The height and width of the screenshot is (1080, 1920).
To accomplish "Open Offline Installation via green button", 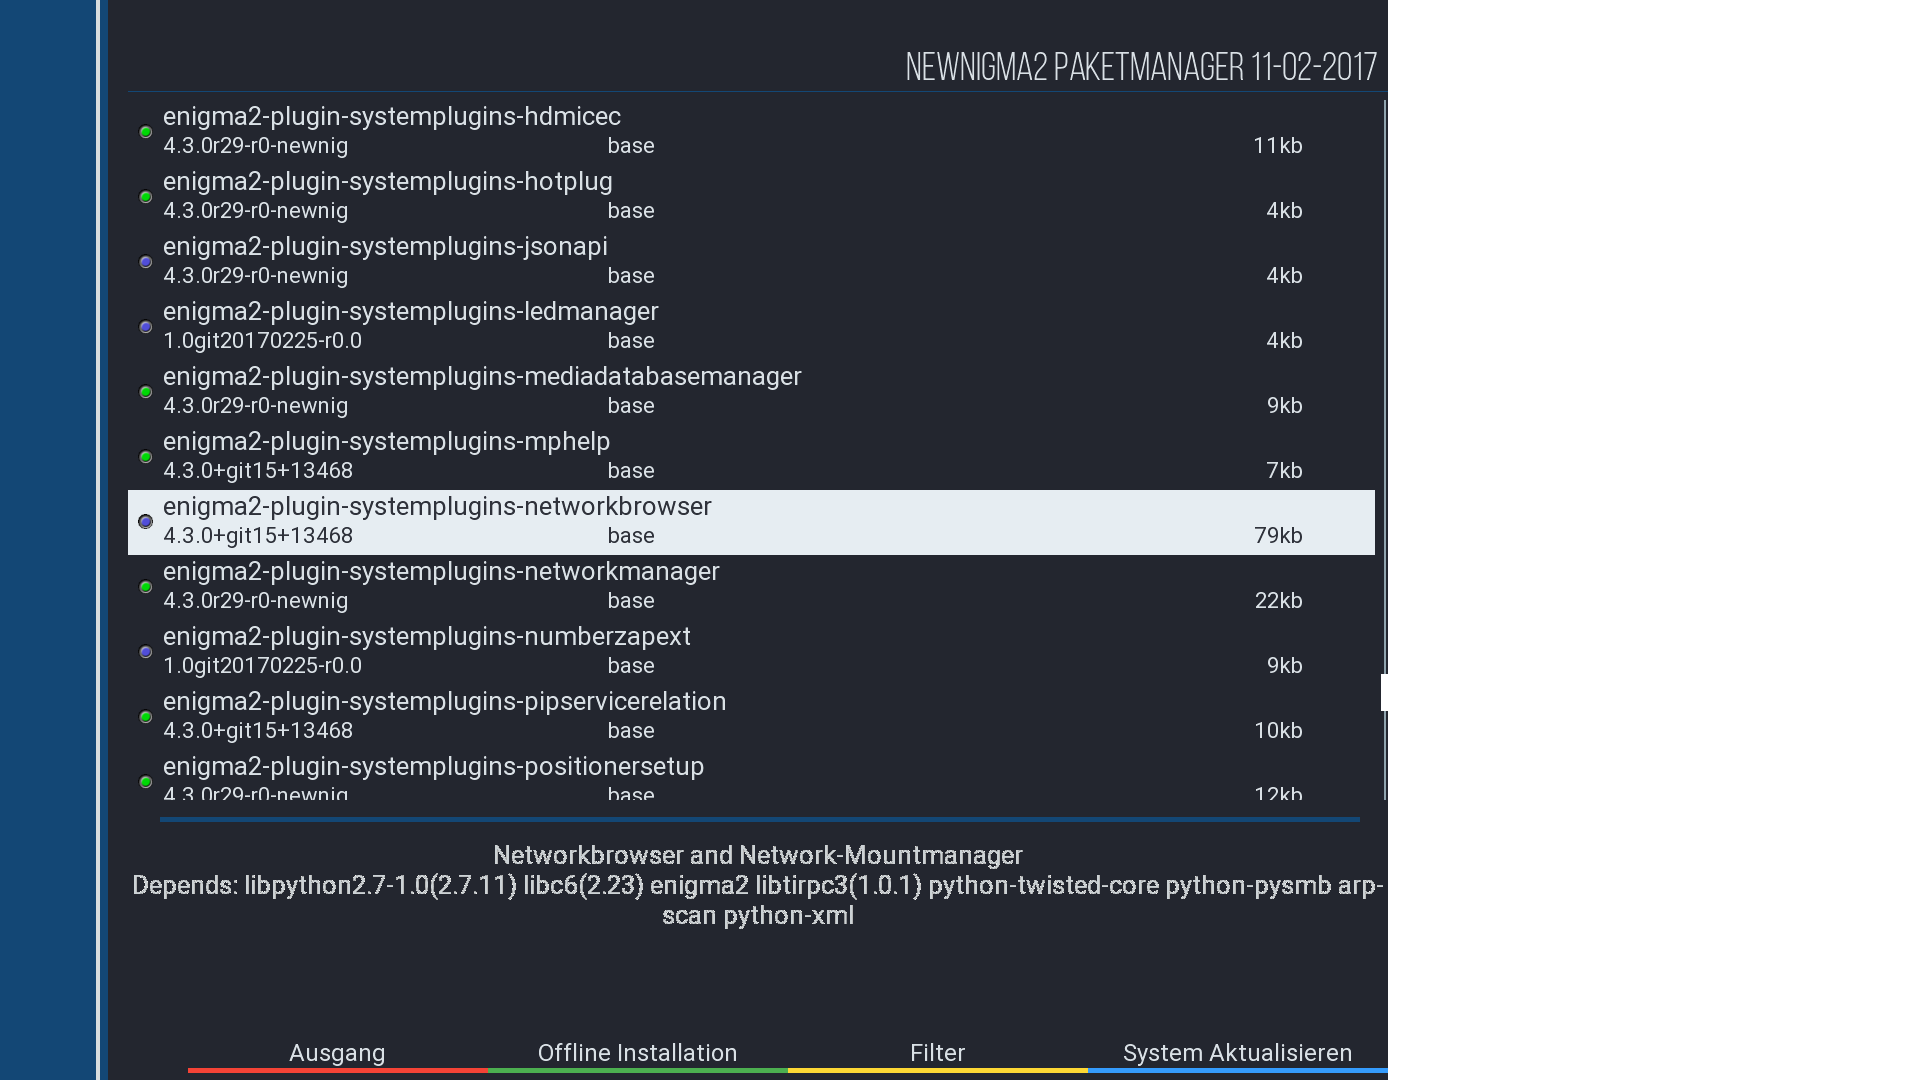I will pos(637,1053).
